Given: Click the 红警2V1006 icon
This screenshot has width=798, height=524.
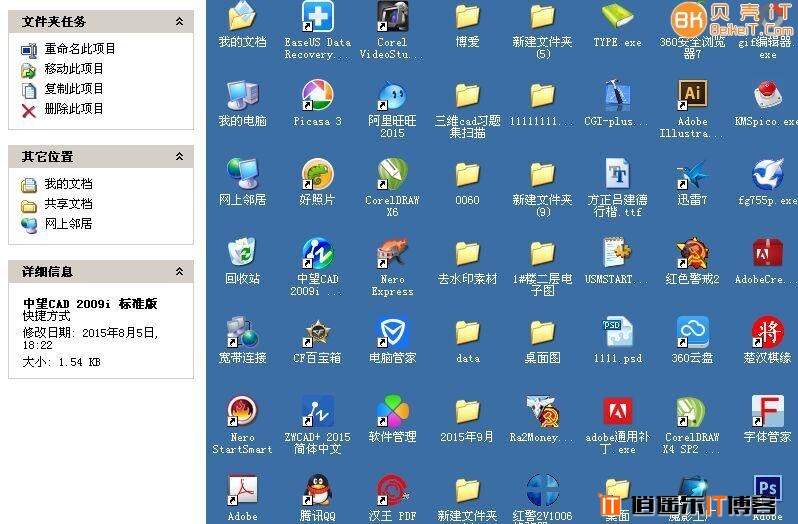Looking at the screenshot, I should [543, 489].
